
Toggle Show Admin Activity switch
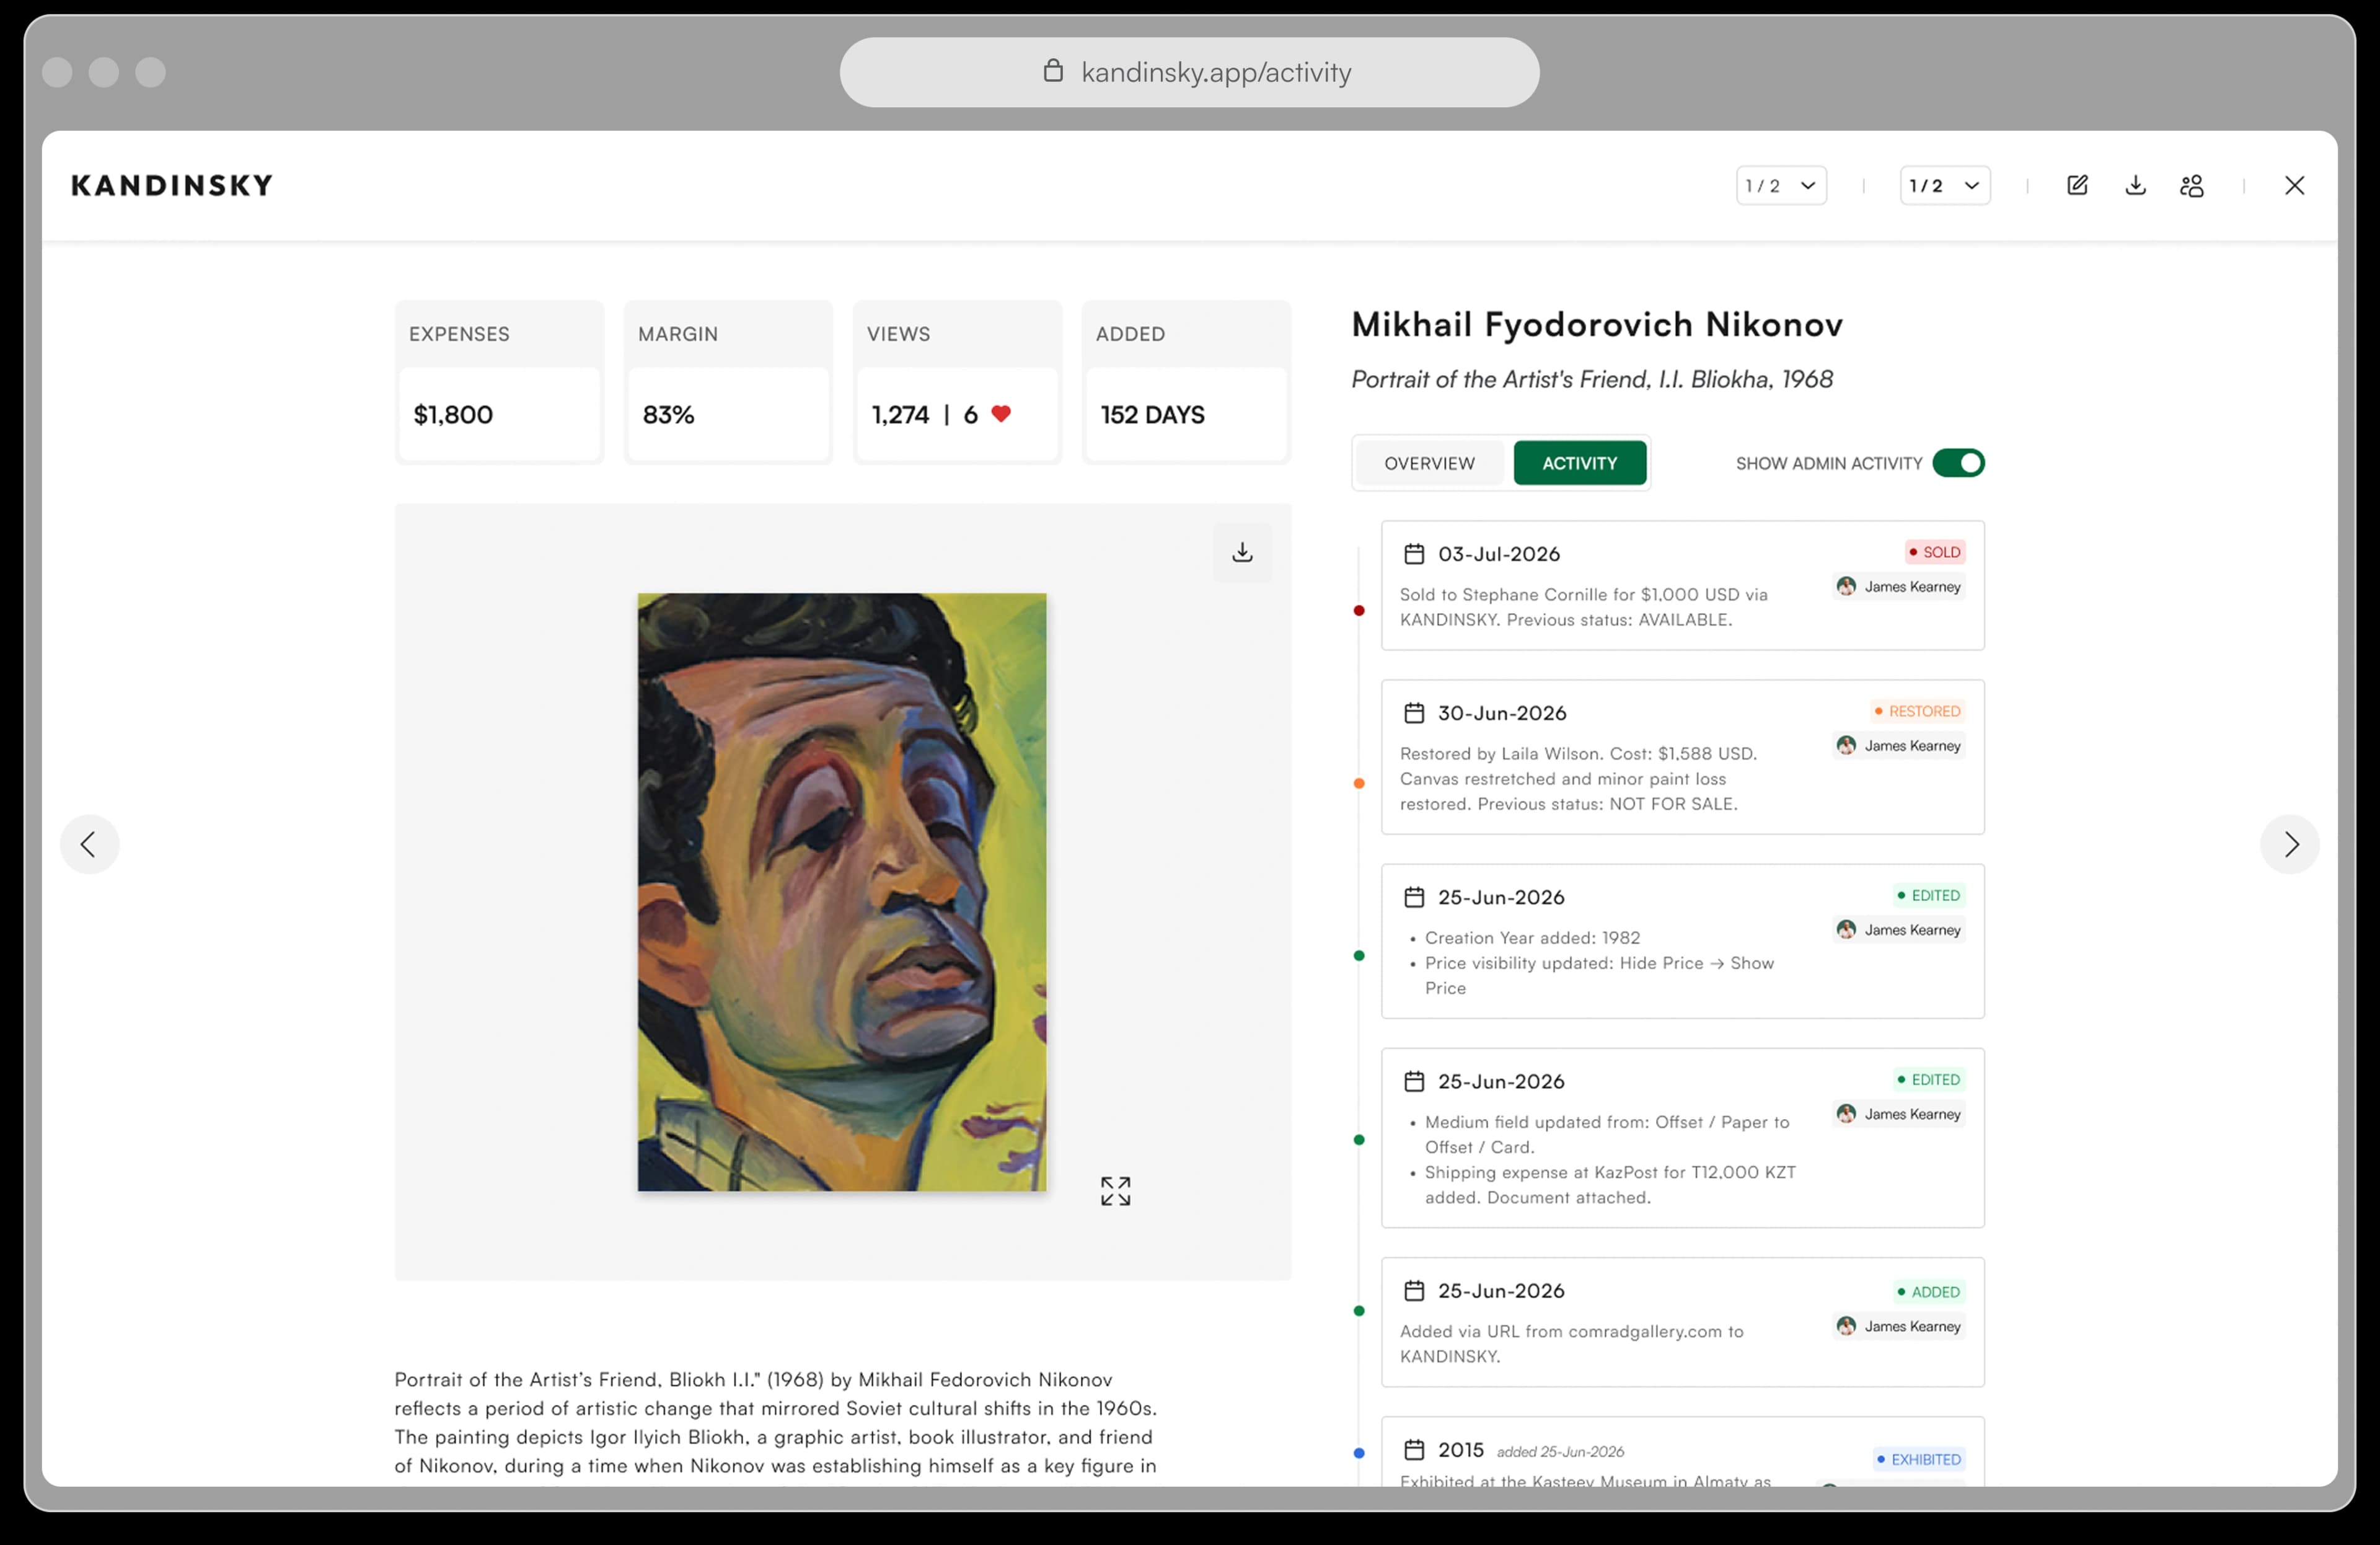click(1958, 463)
